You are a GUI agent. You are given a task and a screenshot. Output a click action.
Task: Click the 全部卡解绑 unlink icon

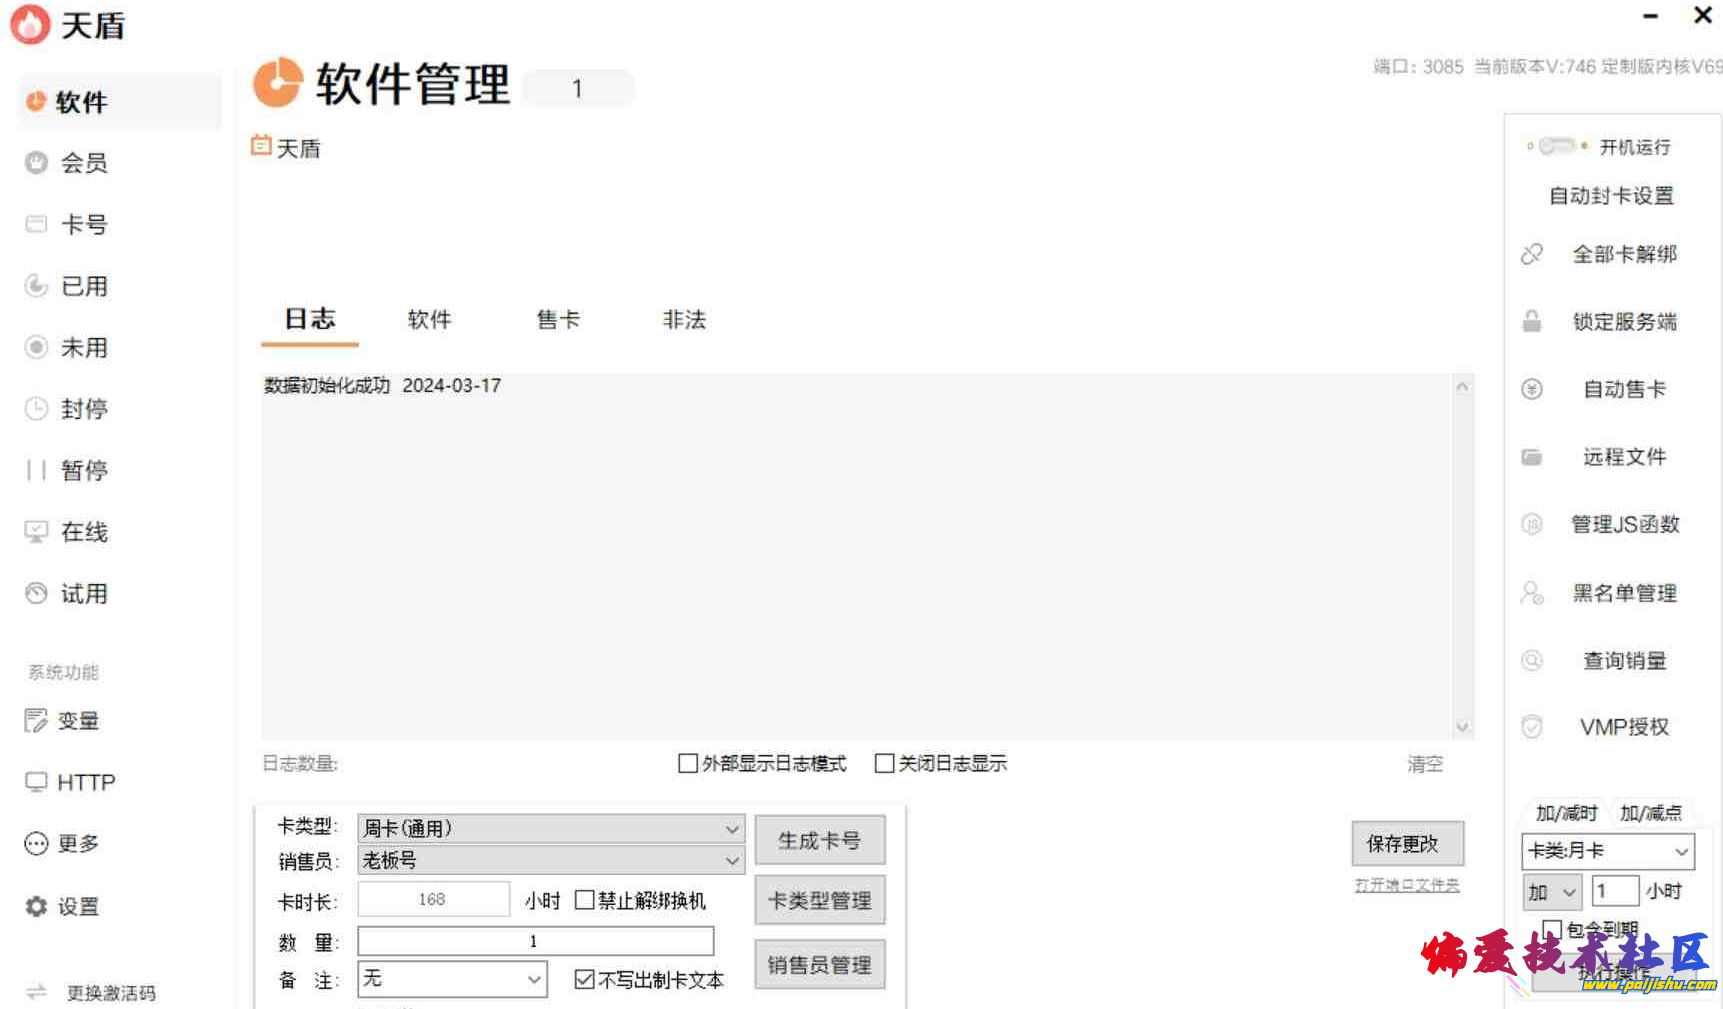click(x=1533, y=254)
